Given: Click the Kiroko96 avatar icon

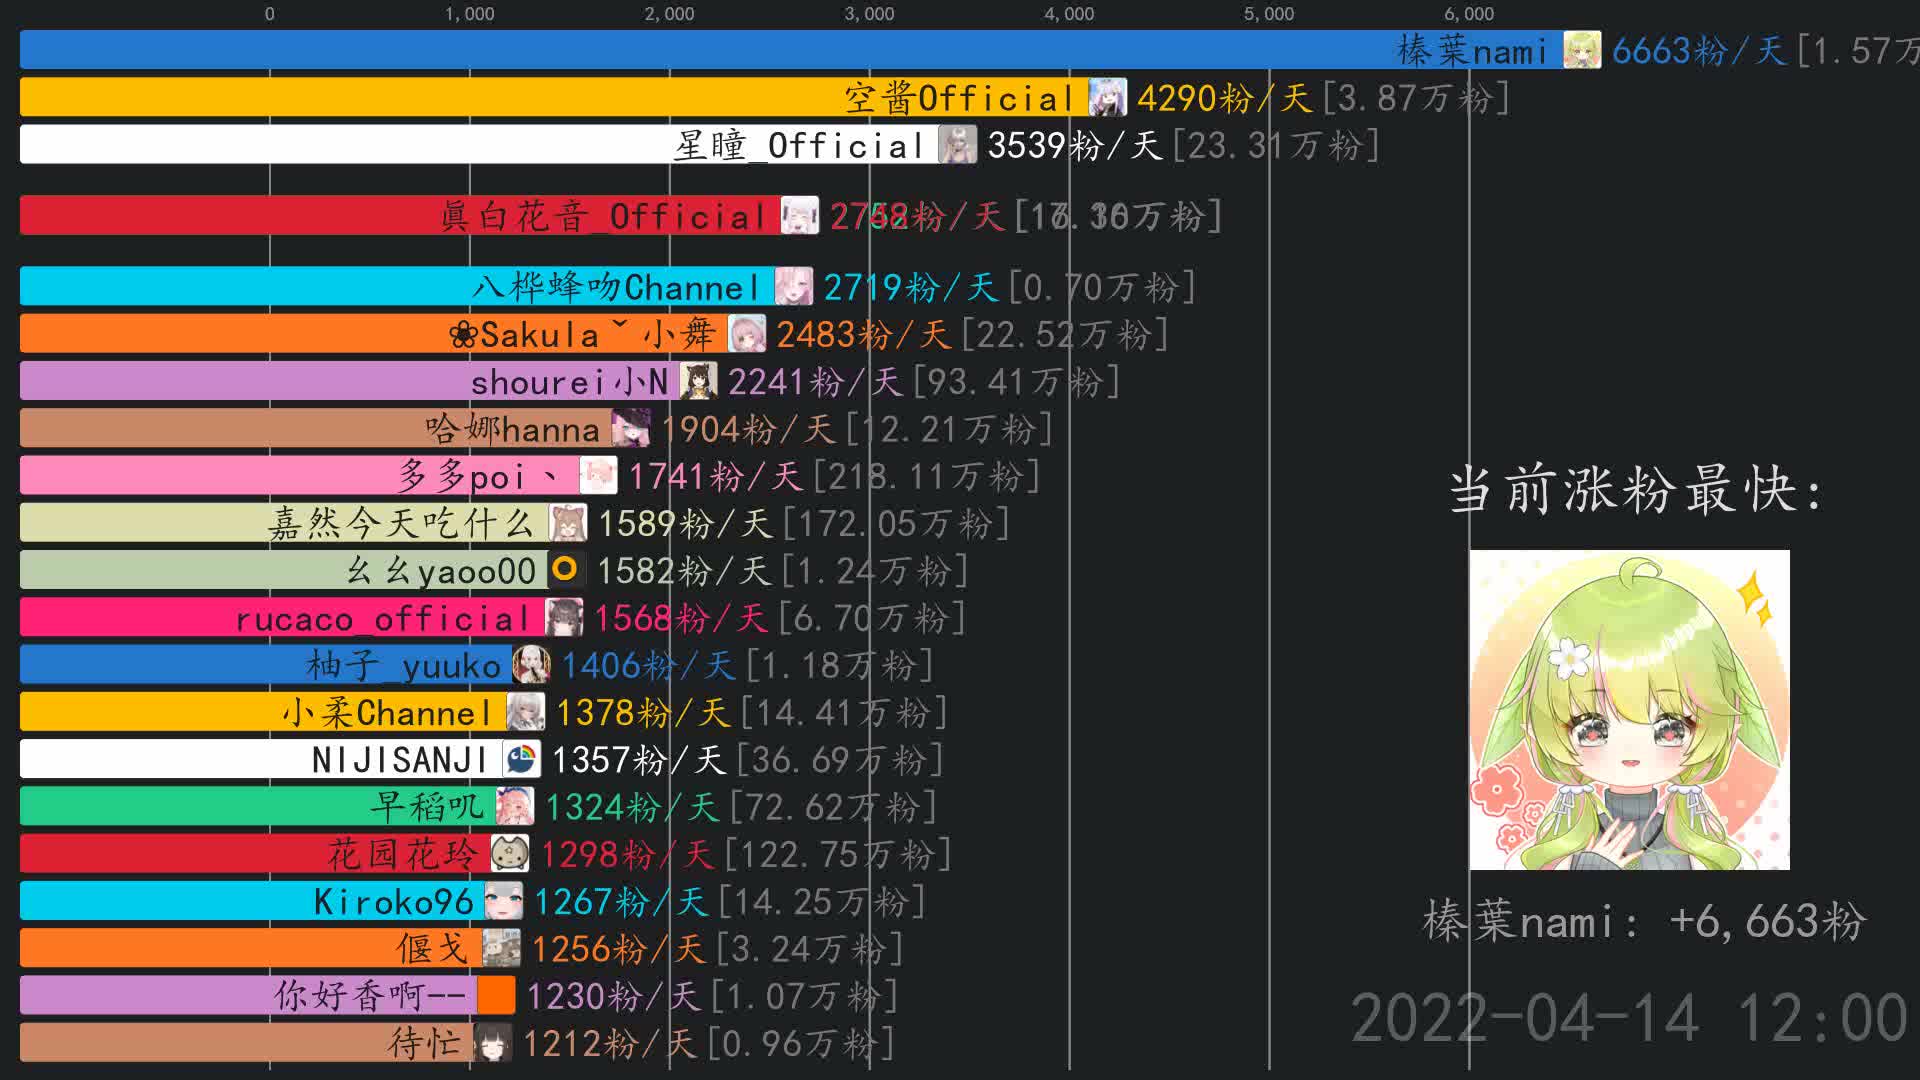Looking at the screenshot, I should pyautogui.click(x=505, y=900).
